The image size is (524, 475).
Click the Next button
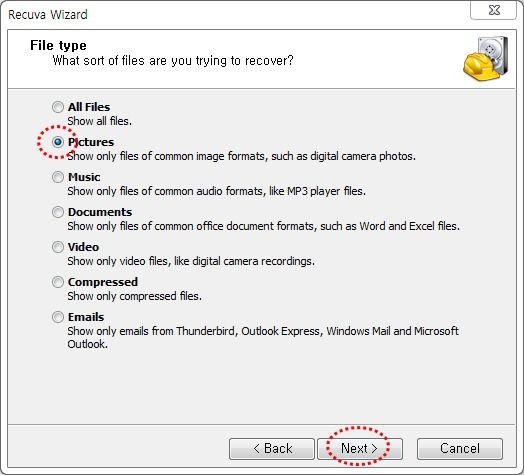[x=360, y=449]
